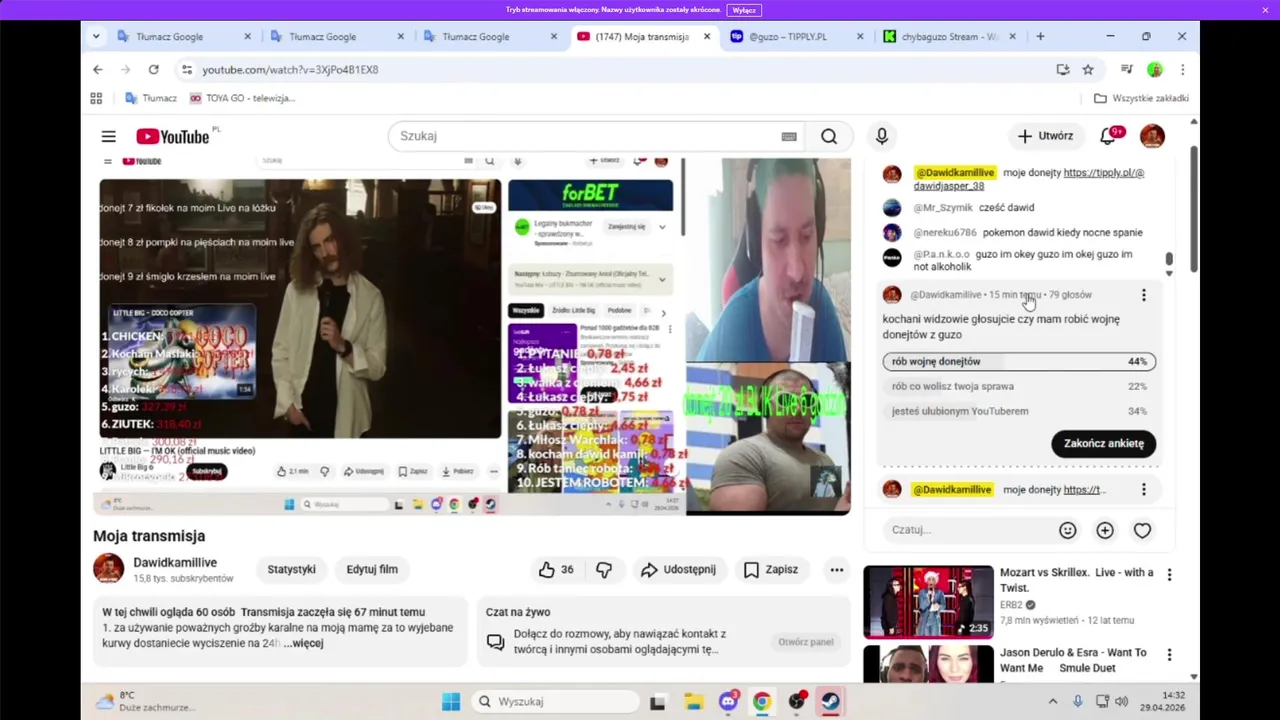Send a heart reaction in live chat
The height and width of the screenshot is (720, 1280).
(x=1142, y=530)
